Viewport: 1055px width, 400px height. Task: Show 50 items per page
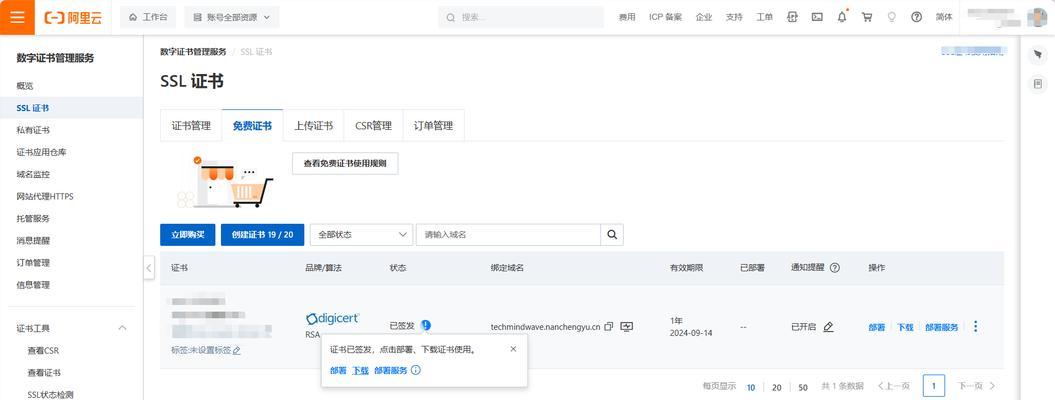[x=803, y=388]
